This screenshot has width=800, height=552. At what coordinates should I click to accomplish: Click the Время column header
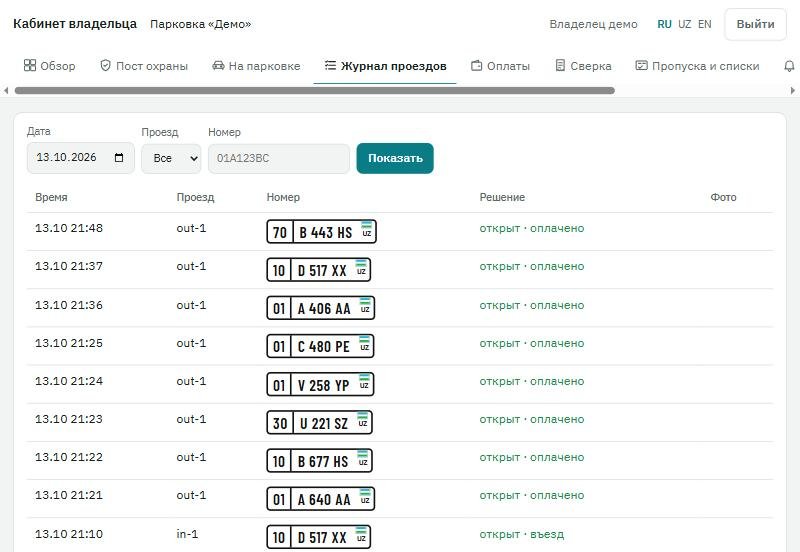(x=51, y=197)
